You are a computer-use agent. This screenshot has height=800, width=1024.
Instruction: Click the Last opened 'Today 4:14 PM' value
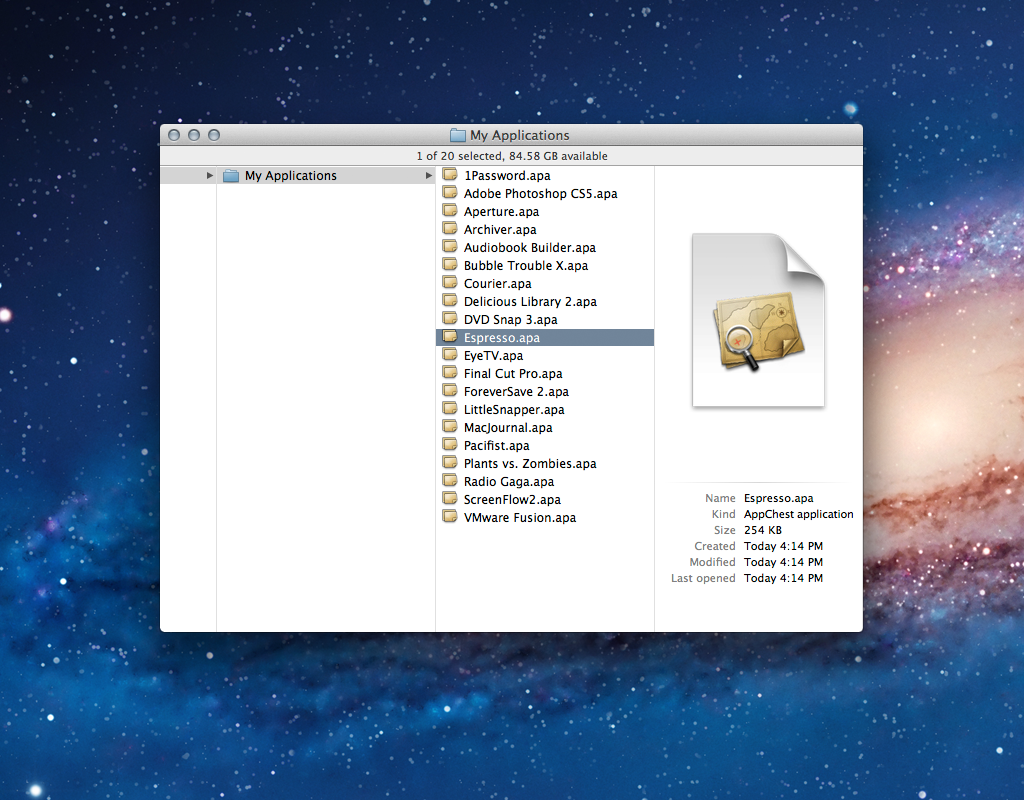point(783,578)
